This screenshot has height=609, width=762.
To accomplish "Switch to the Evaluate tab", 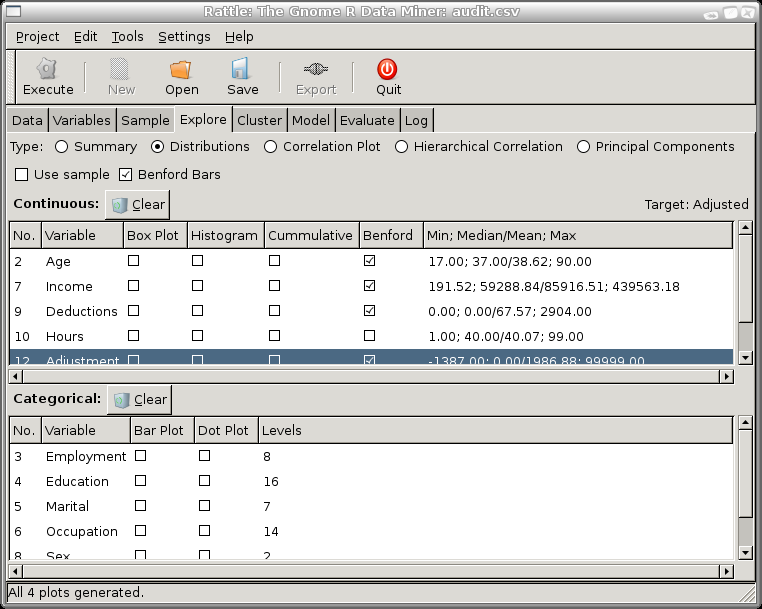I will [x=367, y=121].
